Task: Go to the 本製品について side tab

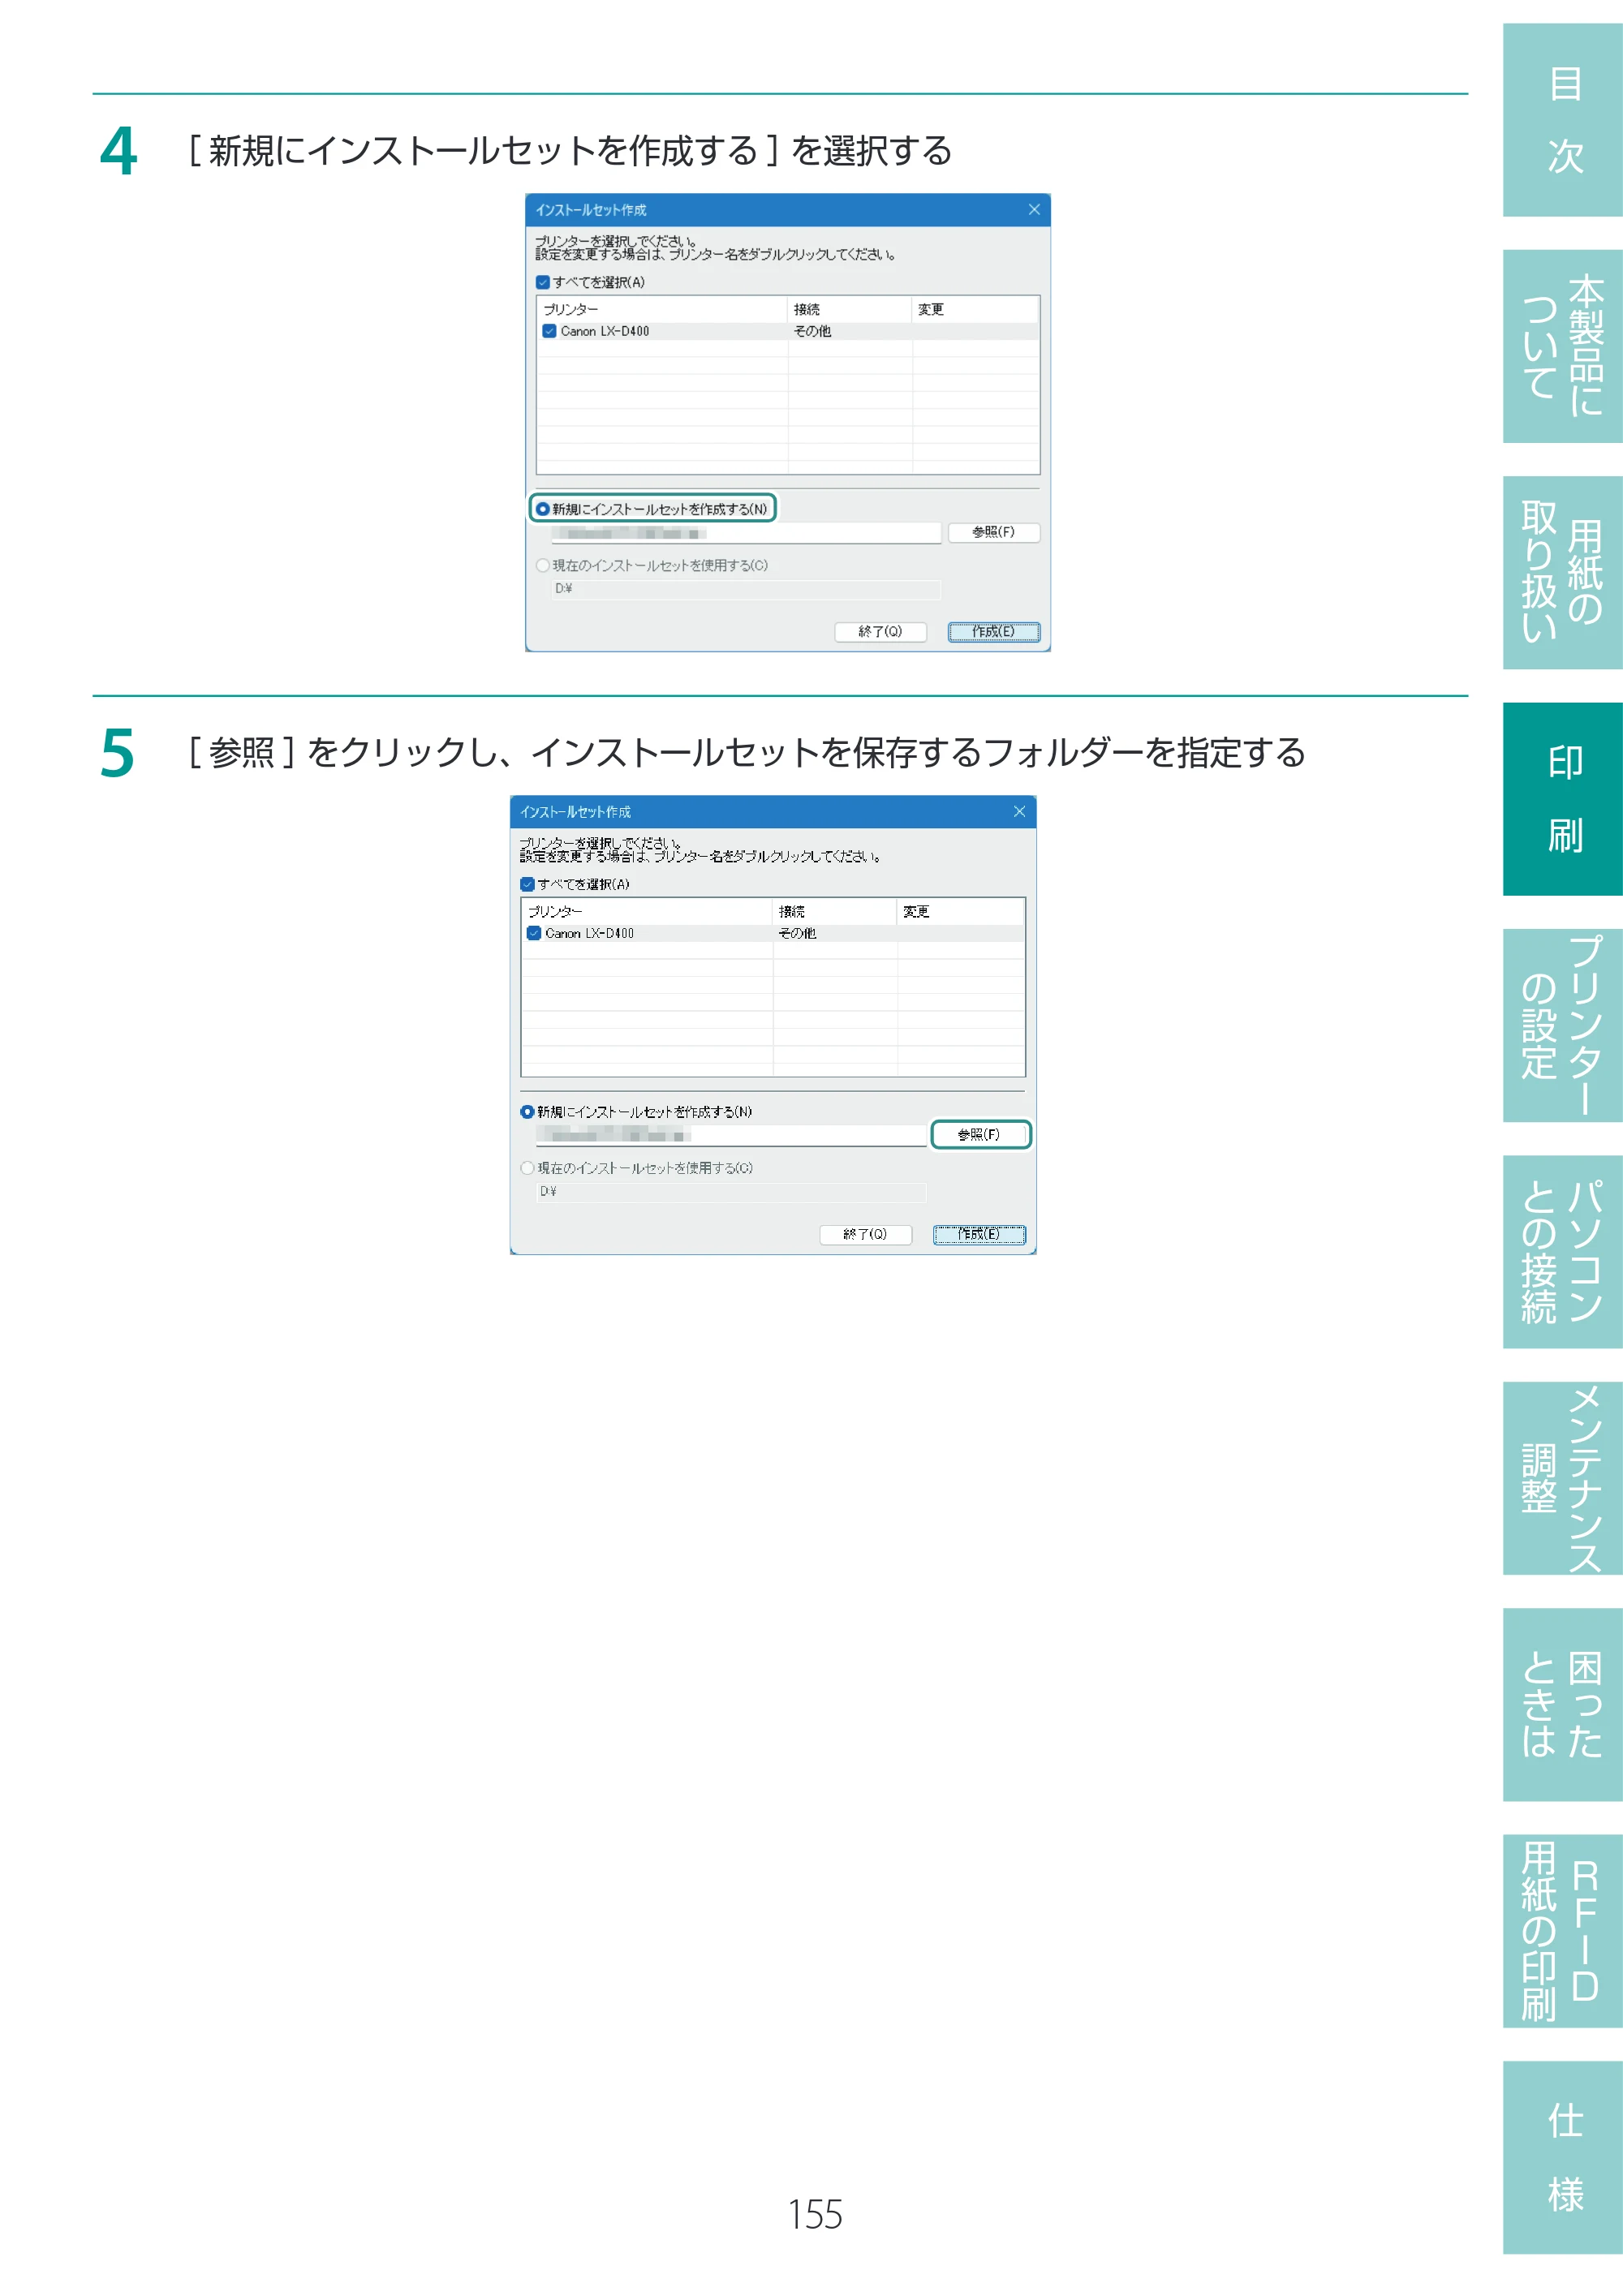Action: point(1562,346)
